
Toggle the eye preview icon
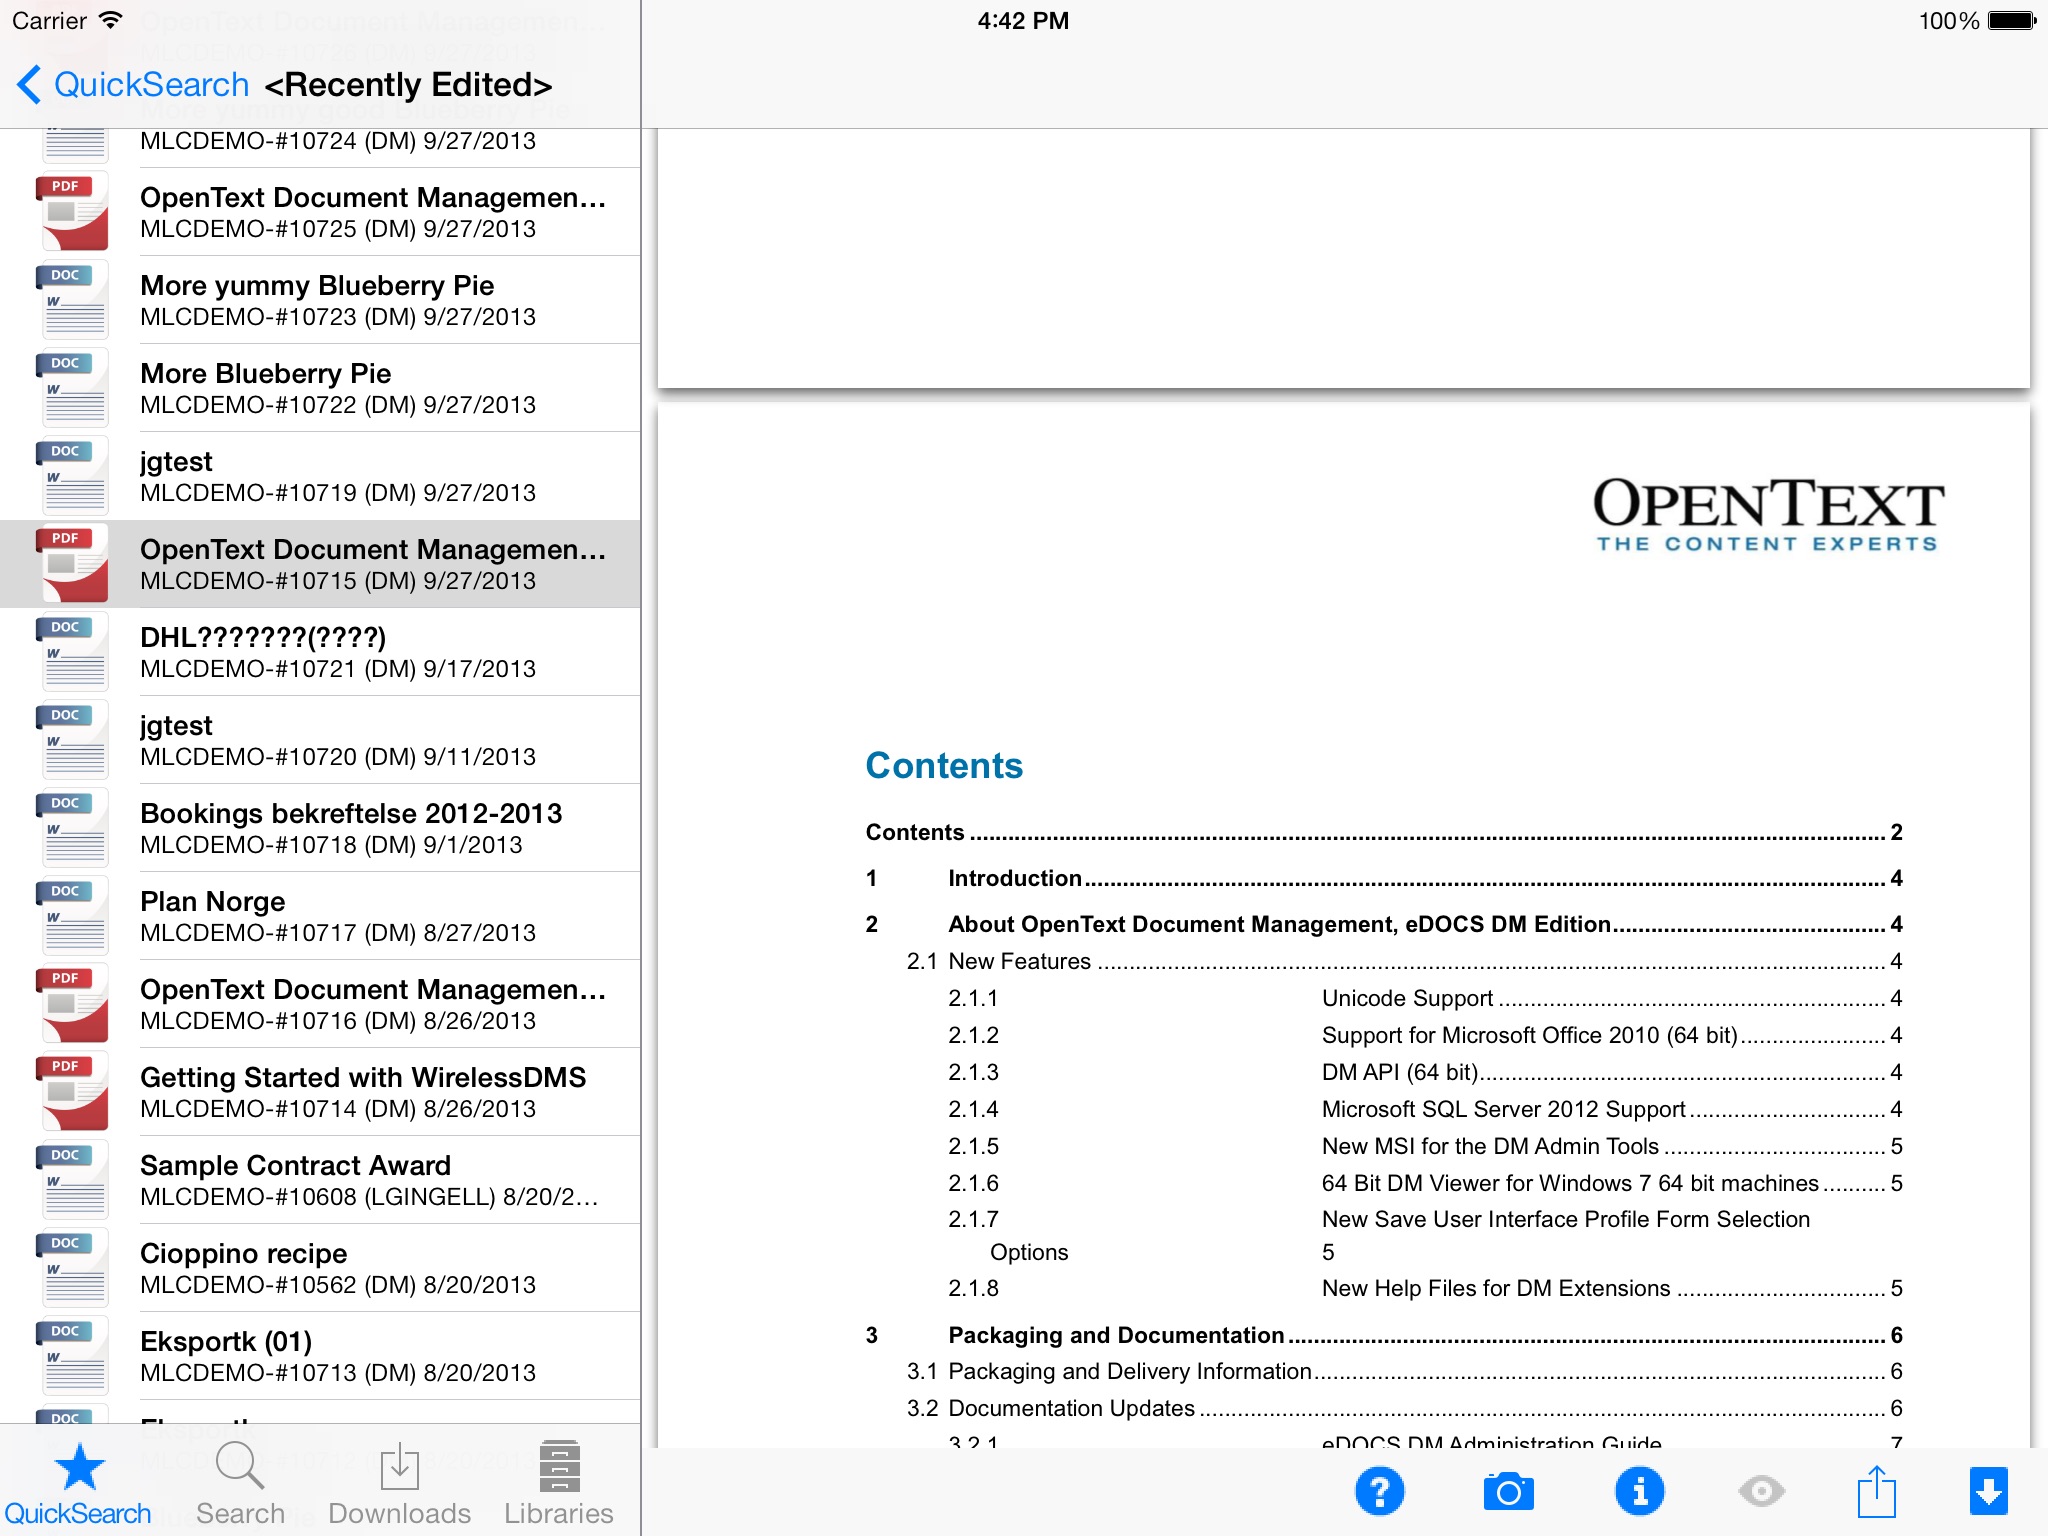[1762, 1492]
